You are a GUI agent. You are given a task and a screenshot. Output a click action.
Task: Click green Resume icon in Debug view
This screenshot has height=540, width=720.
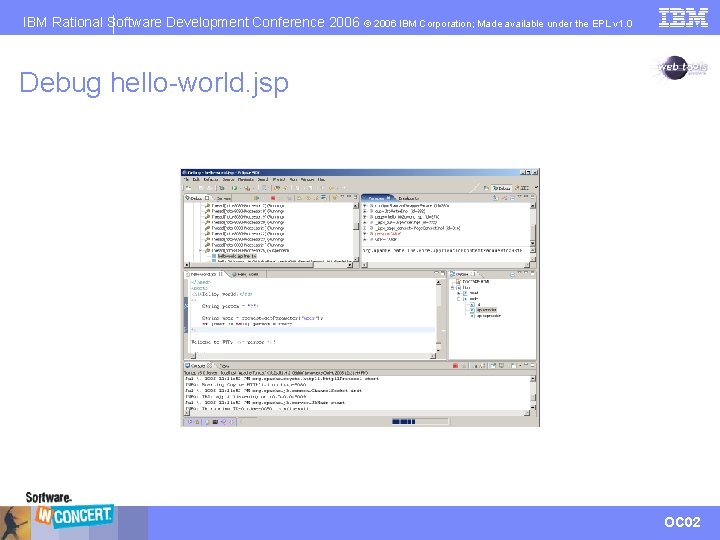(x=257, y=198)
